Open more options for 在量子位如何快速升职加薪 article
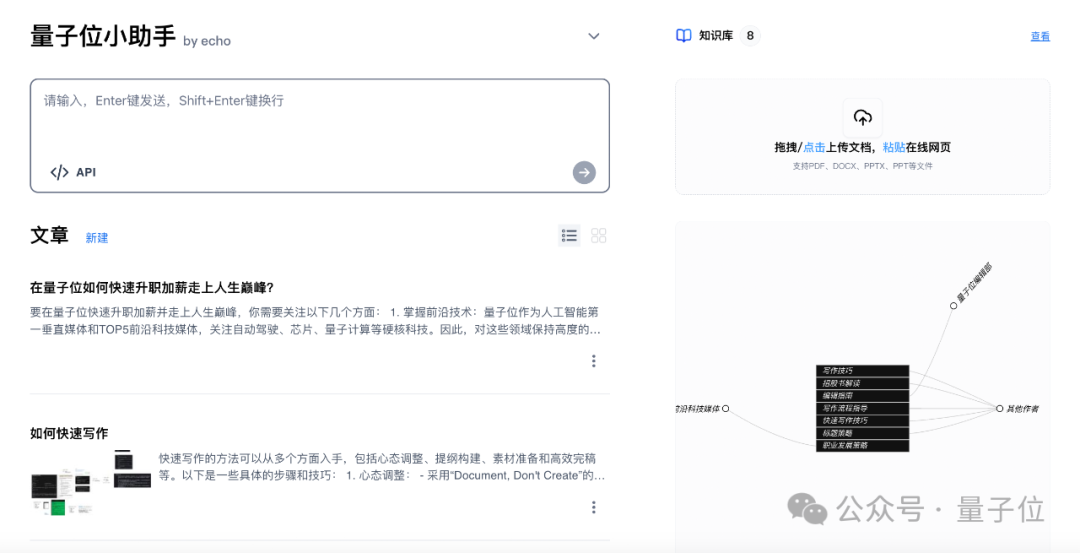Image resolution: width=1080 pixels, height=553 pixels. tap(593, 361)
